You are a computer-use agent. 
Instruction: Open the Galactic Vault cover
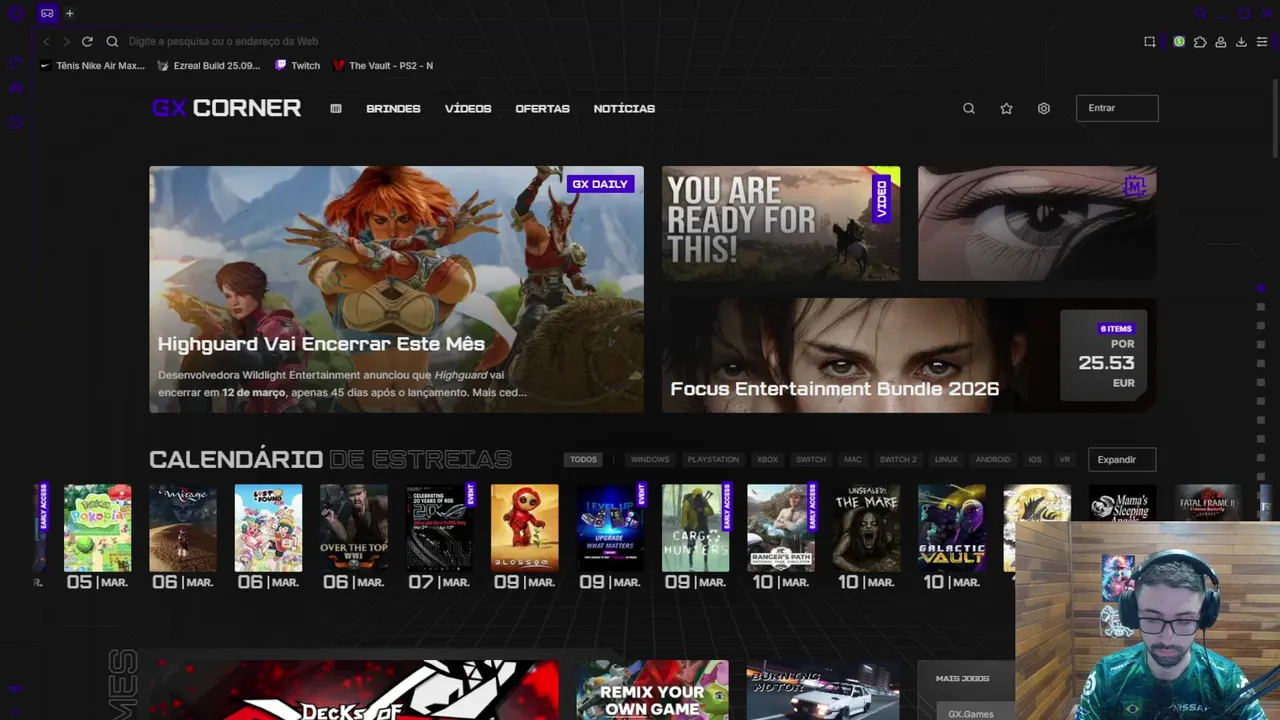click(952, 528)
